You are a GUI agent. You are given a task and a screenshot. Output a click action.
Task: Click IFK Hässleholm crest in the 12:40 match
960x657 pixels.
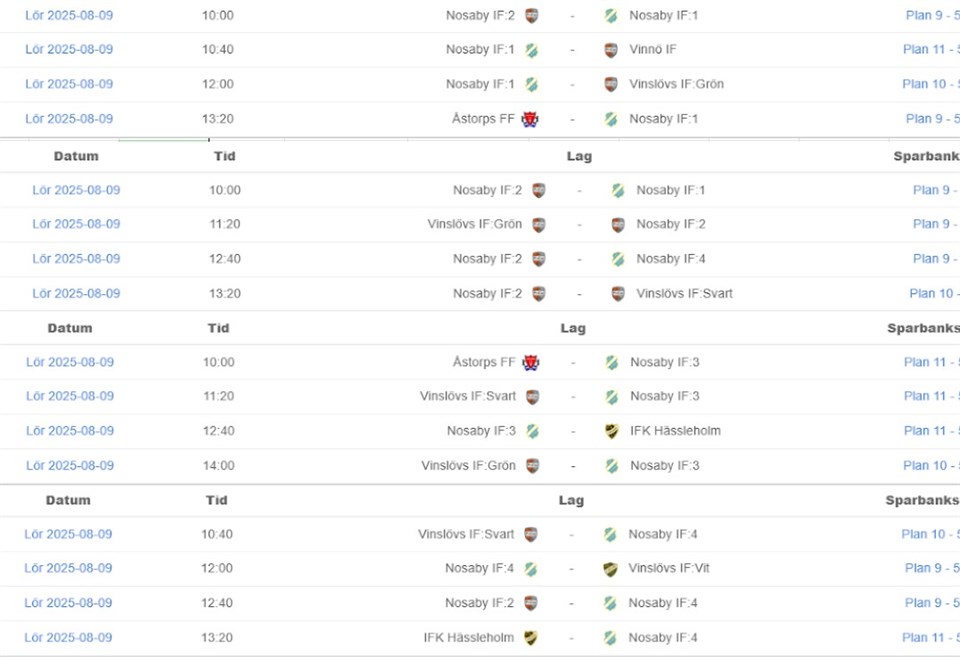611,431
